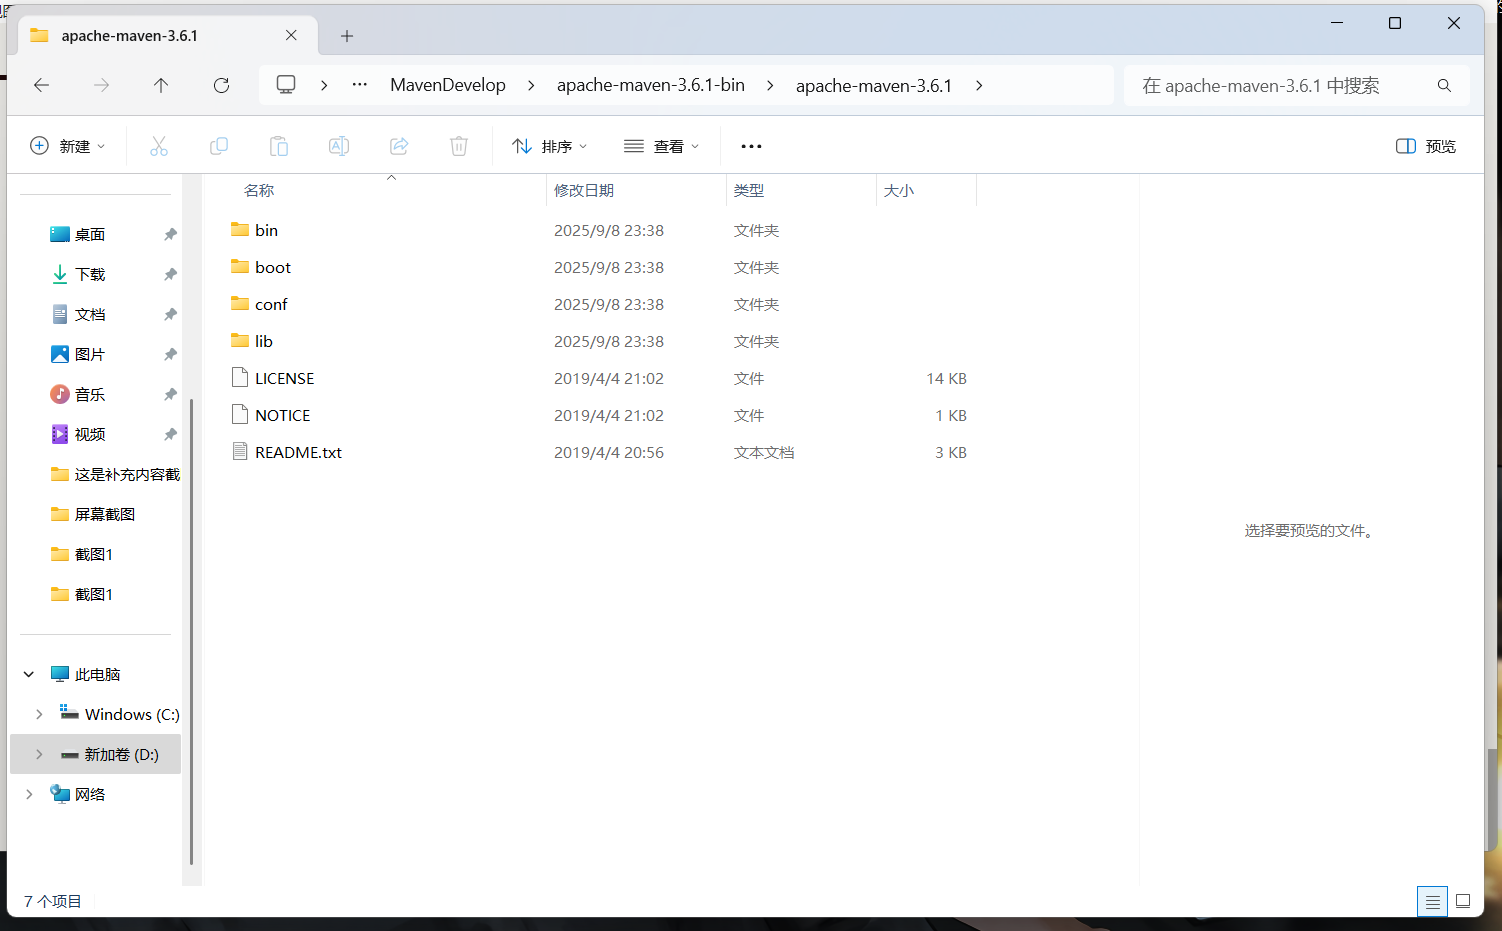This screenshot has height=931, width=1502.
Task: Select the LICENSE file icon
Action: pos(240,378)
